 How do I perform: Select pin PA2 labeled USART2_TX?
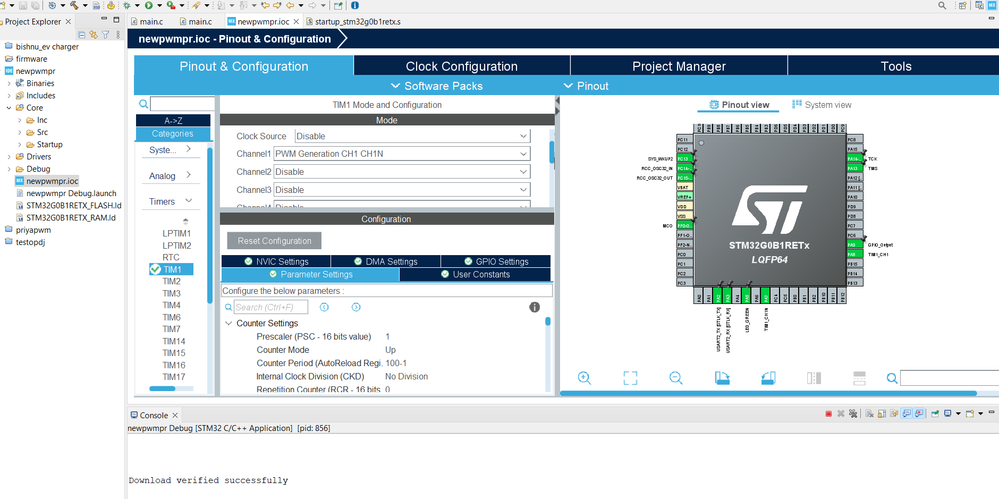coord(718,296)
